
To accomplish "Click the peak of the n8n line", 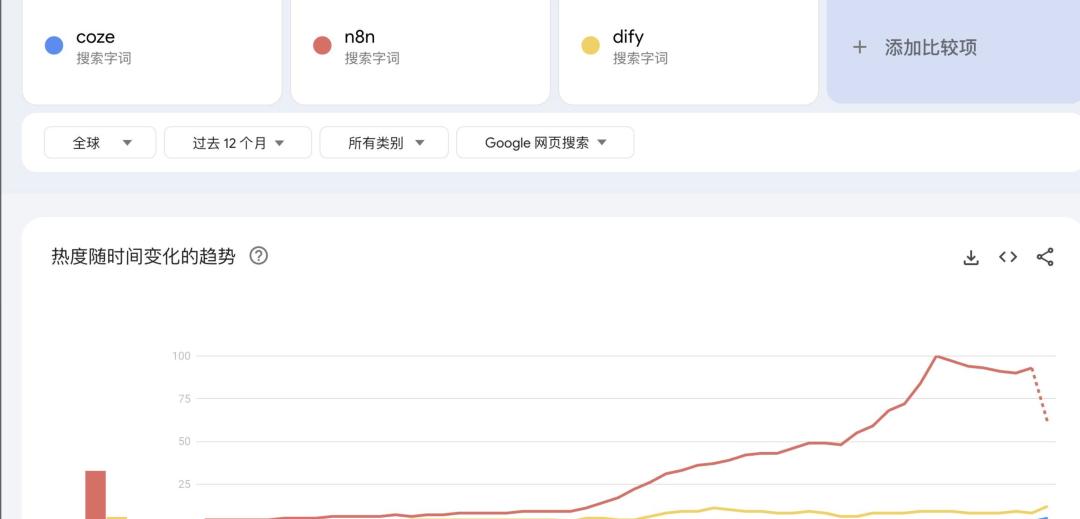I will pos(937,356).
